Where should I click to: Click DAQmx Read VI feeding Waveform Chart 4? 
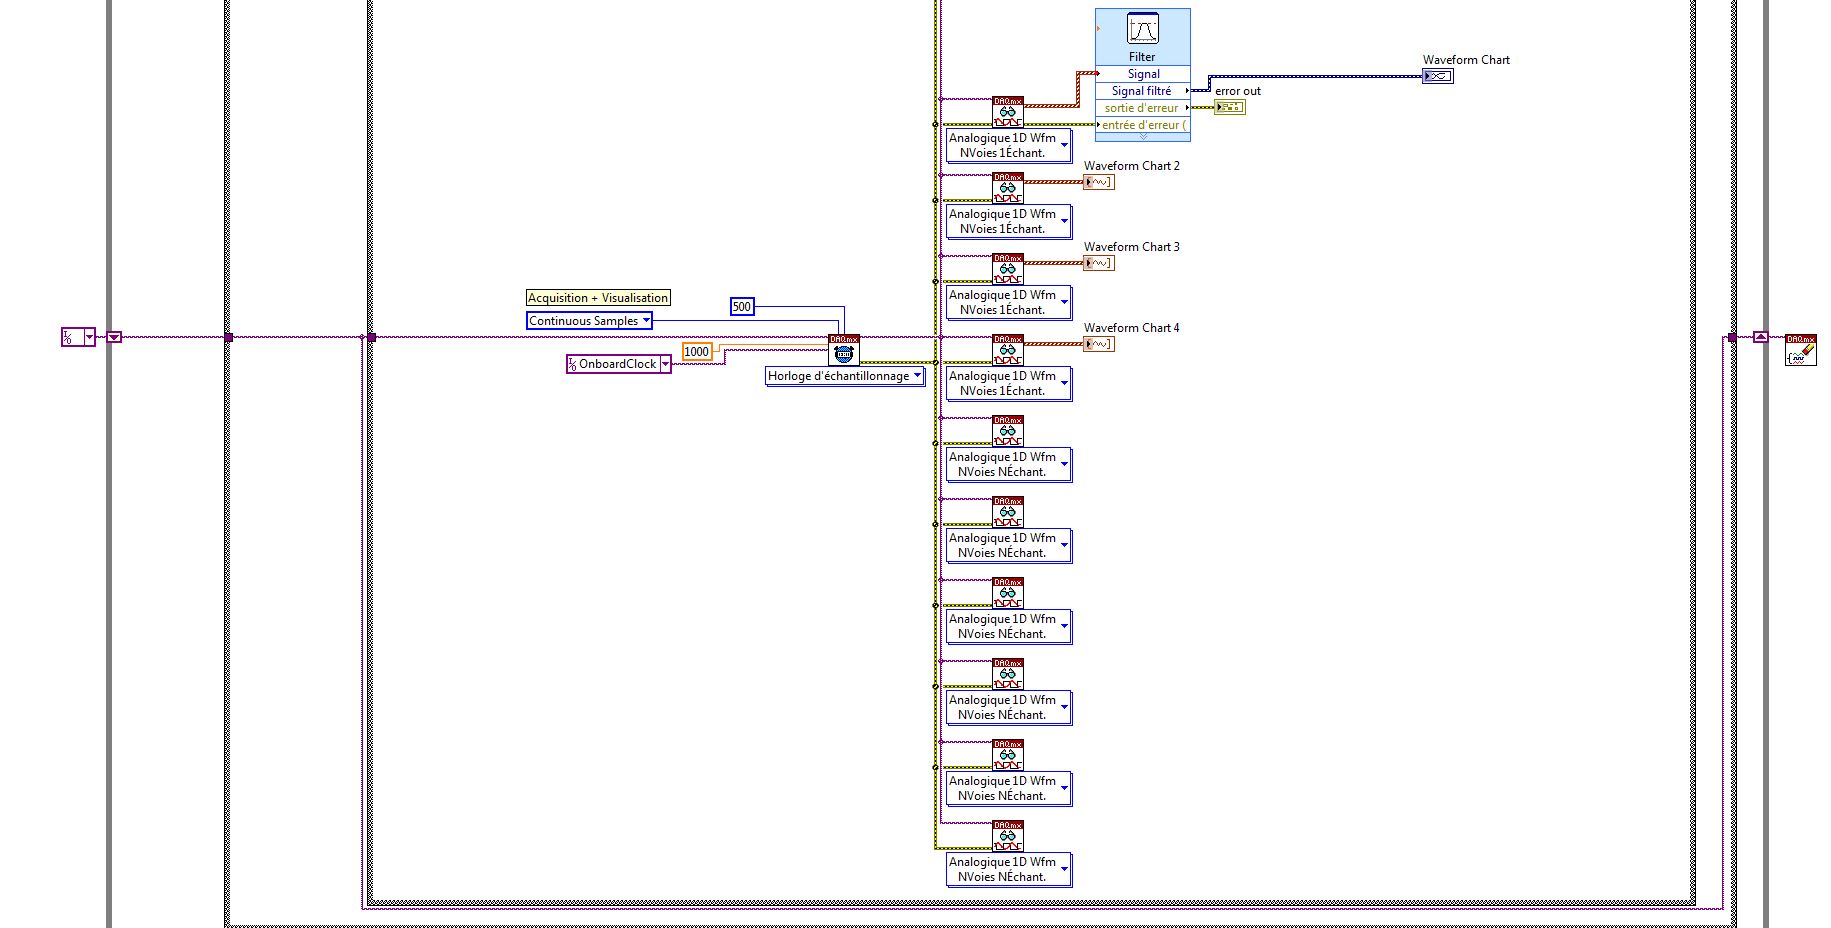(x=1008, y=350)
